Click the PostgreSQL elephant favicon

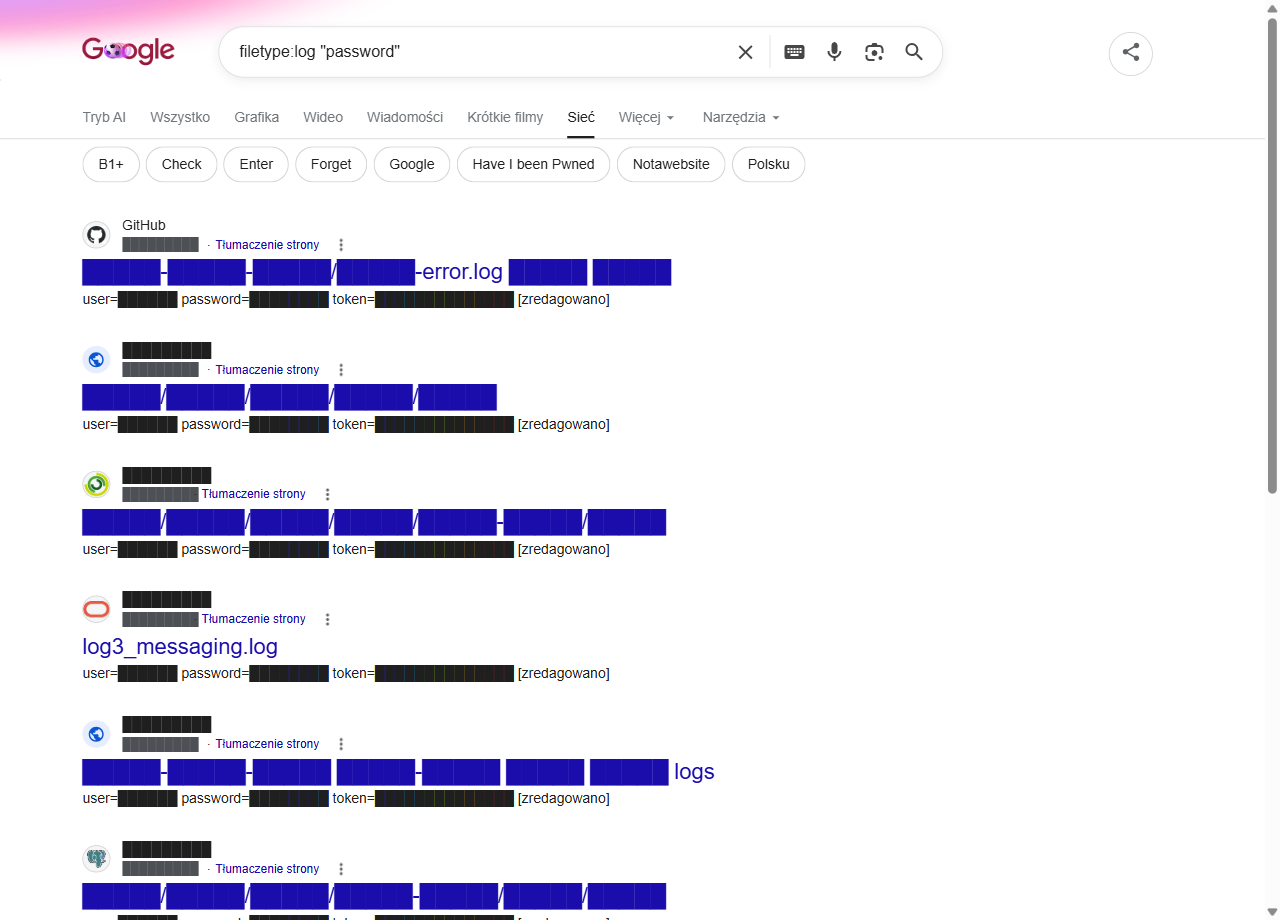(x=96, y=859)
